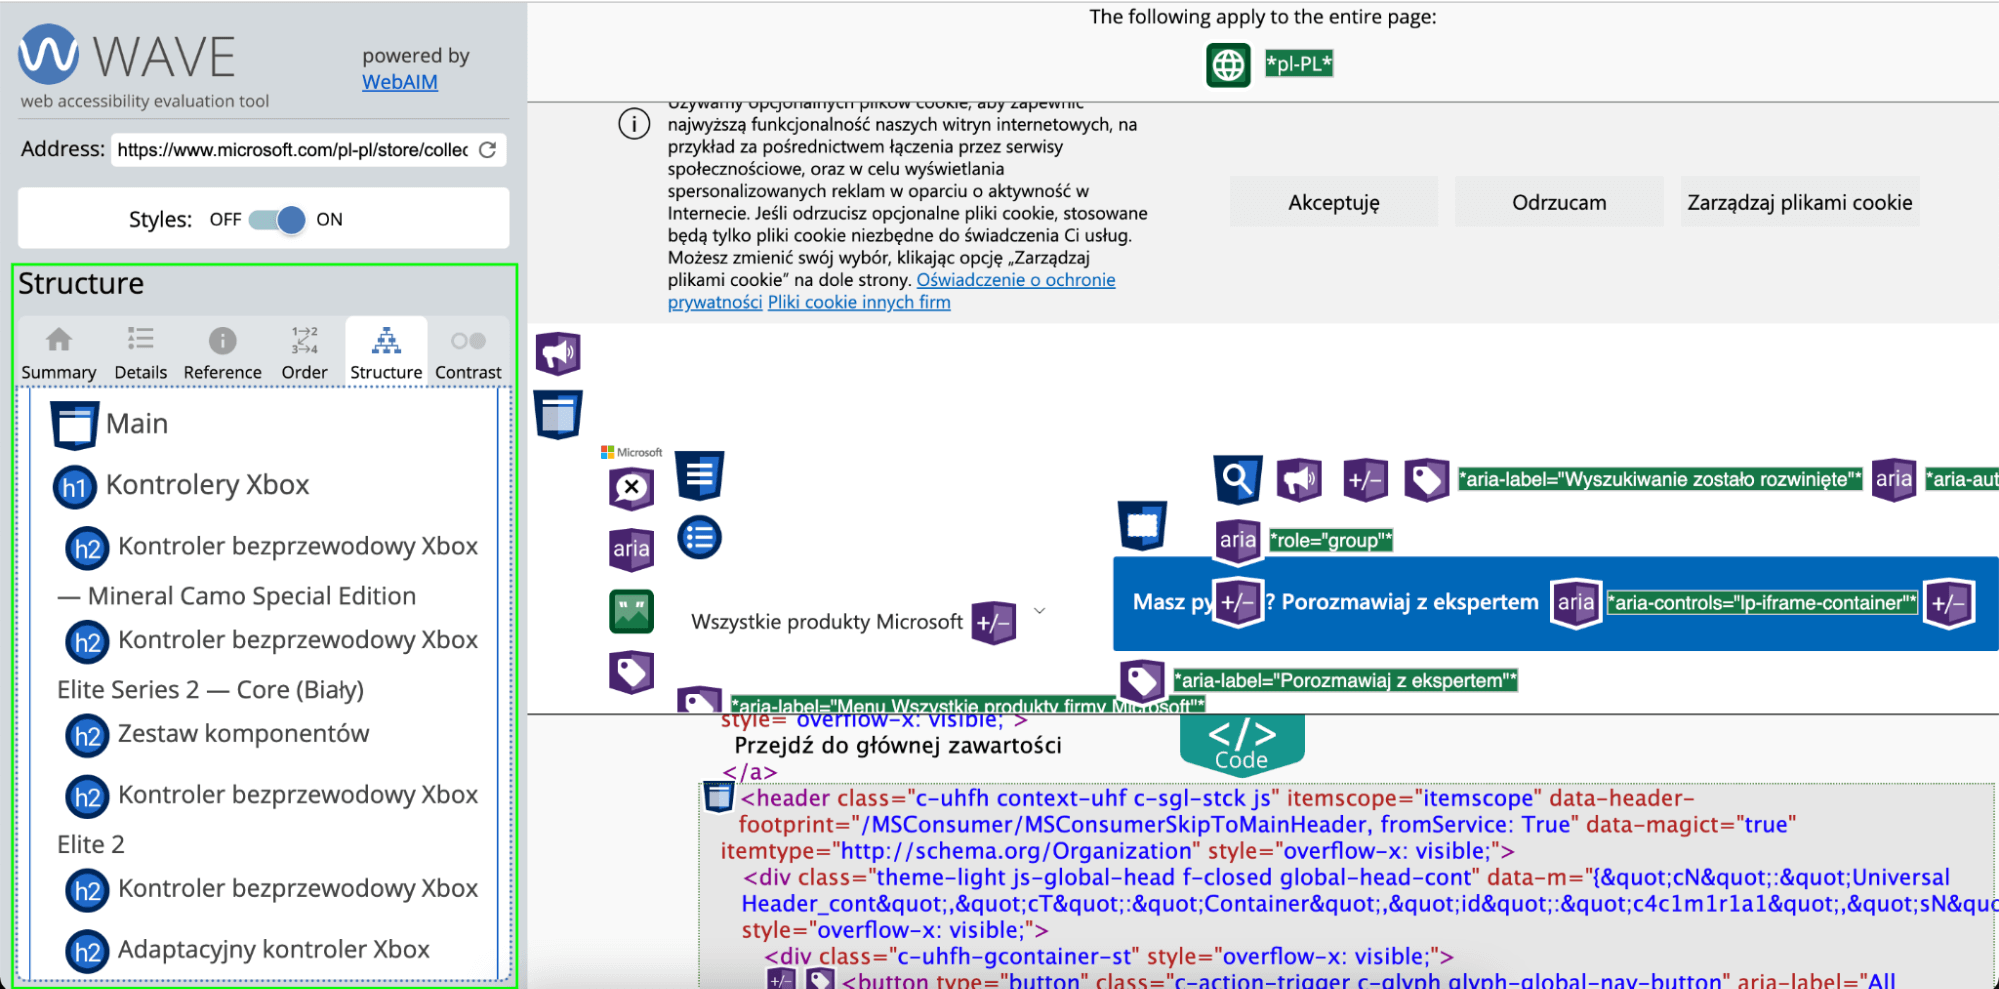
Task: Select "Elite Series 2 — Core (Biały)" line
Action: (210, 690)
